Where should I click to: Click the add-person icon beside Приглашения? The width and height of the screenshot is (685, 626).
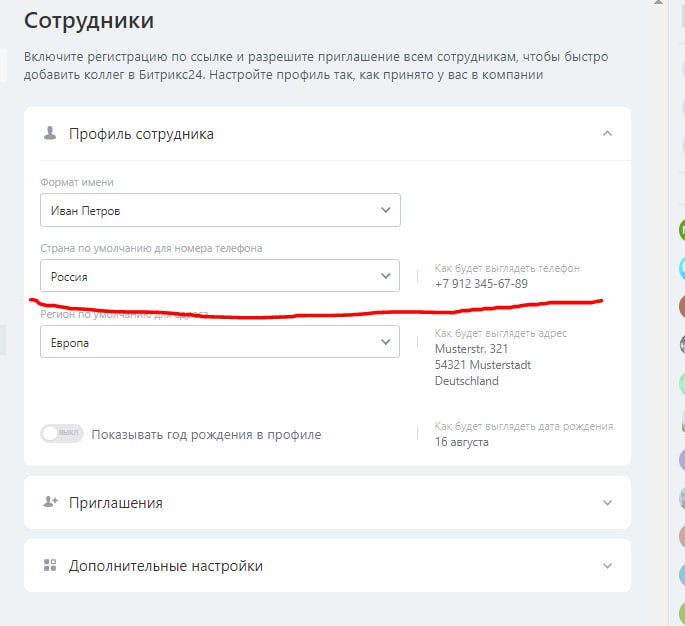[x=50, y=502]
